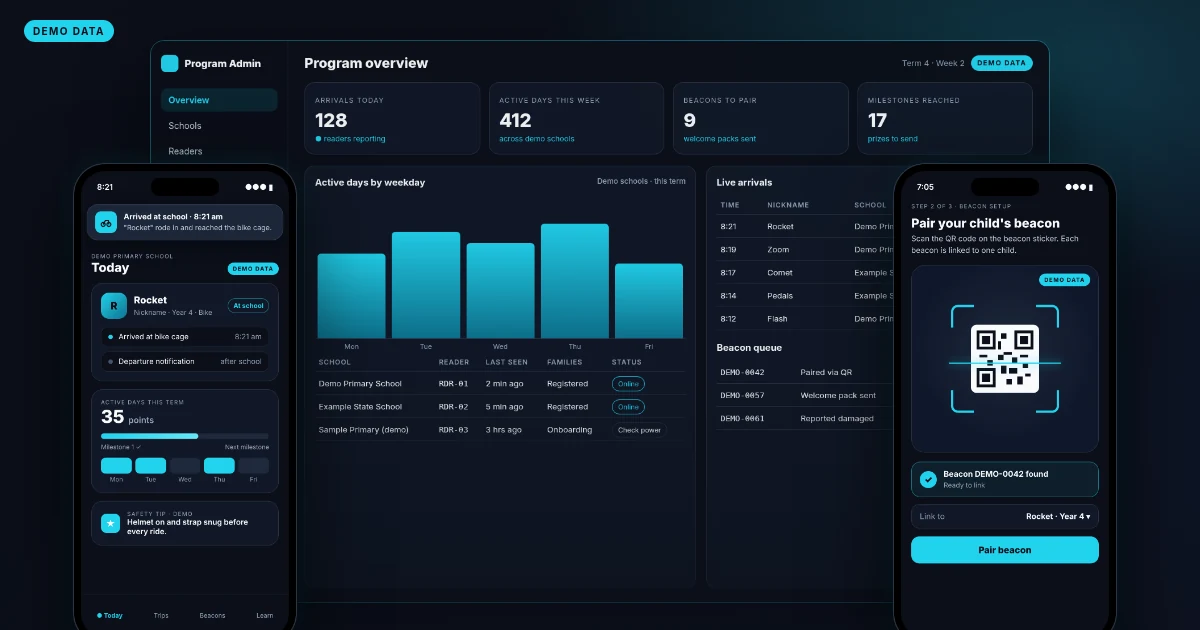Select the Pedals row in Live arrivals
1200x630 pixels.
click(805, 296)
